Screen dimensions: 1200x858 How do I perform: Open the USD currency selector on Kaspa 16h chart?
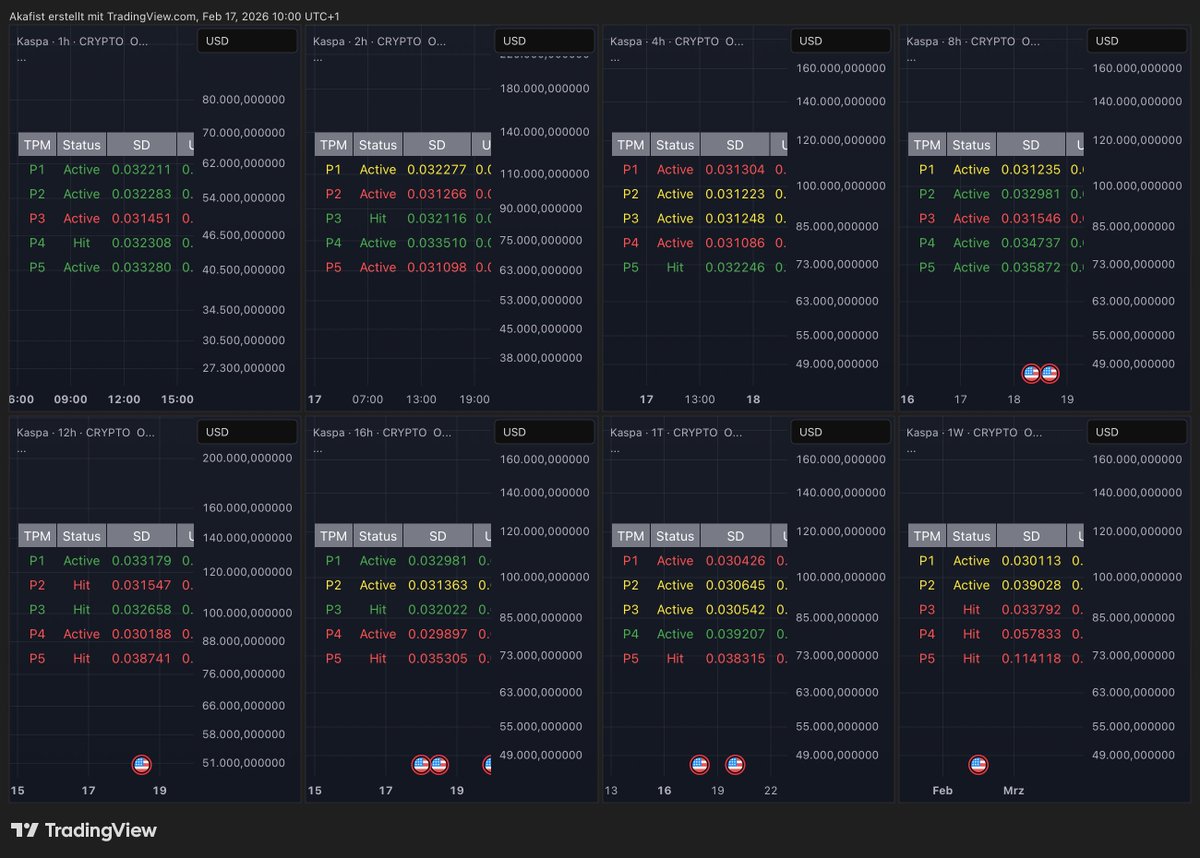(x=544, y=432)
